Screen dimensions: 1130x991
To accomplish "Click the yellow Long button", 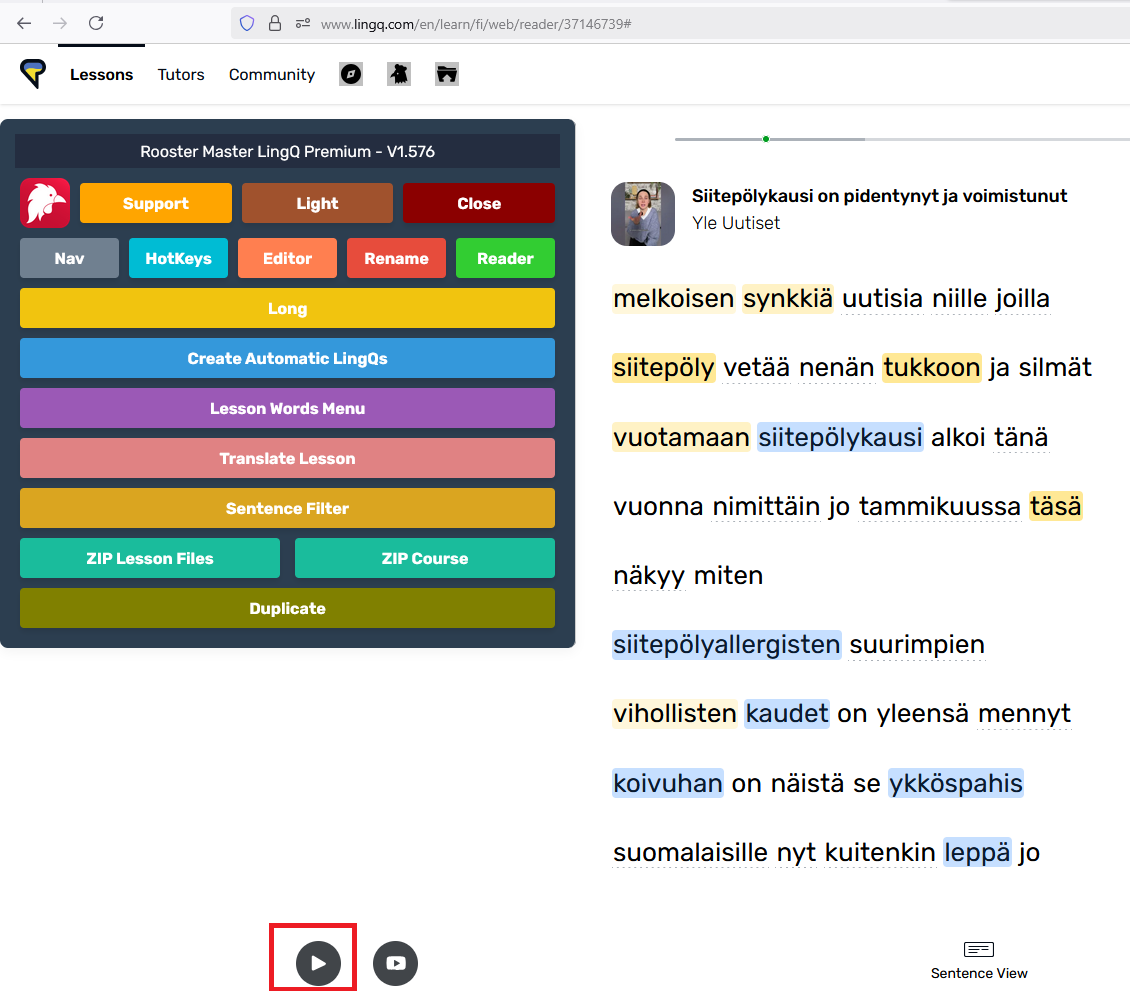I will [x=288, y=308].
